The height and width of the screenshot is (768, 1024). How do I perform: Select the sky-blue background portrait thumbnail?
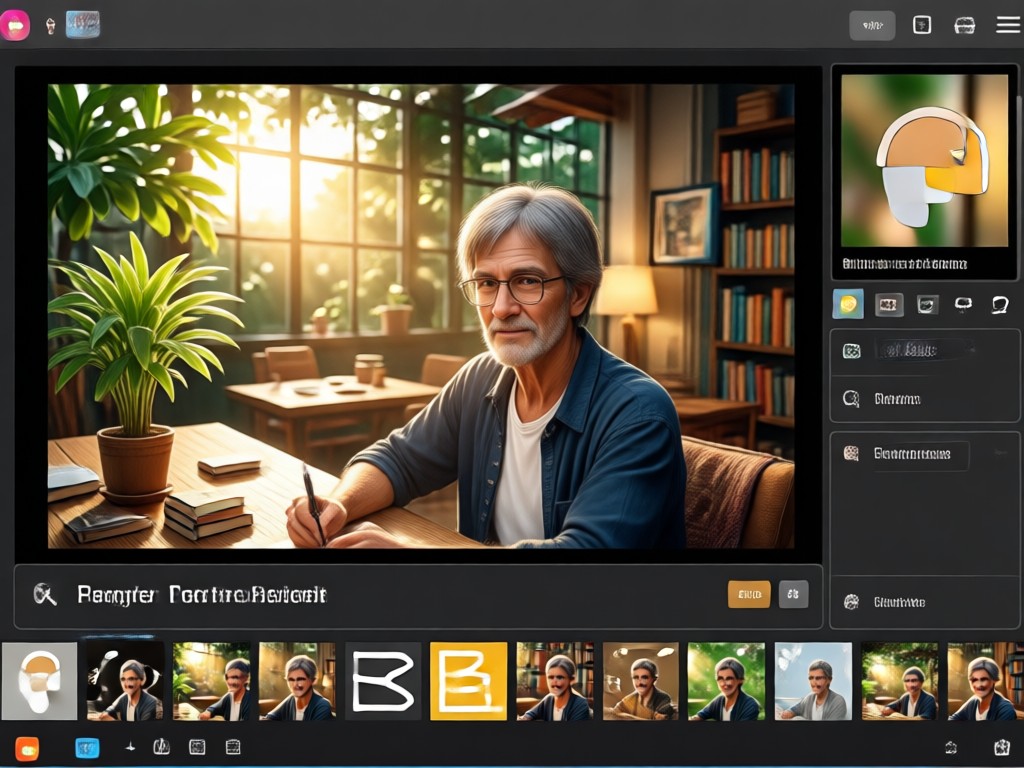813,681
